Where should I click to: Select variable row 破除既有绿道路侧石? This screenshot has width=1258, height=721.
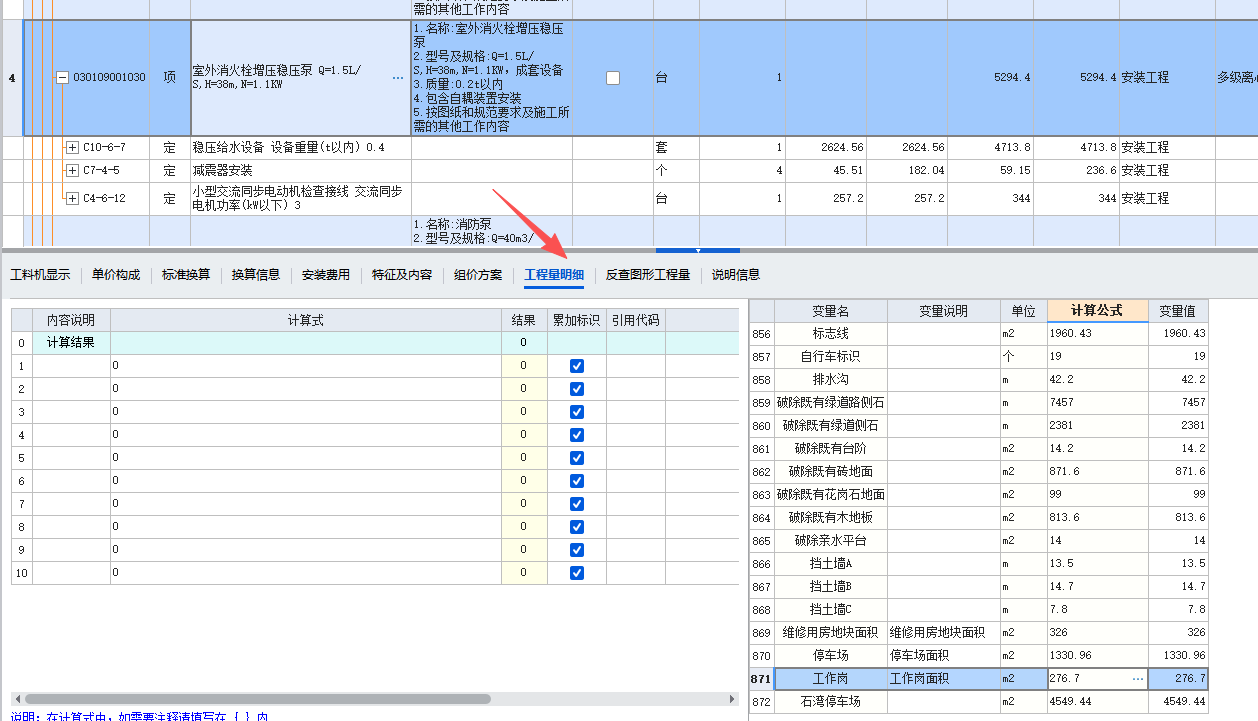(x=978, y=403)
